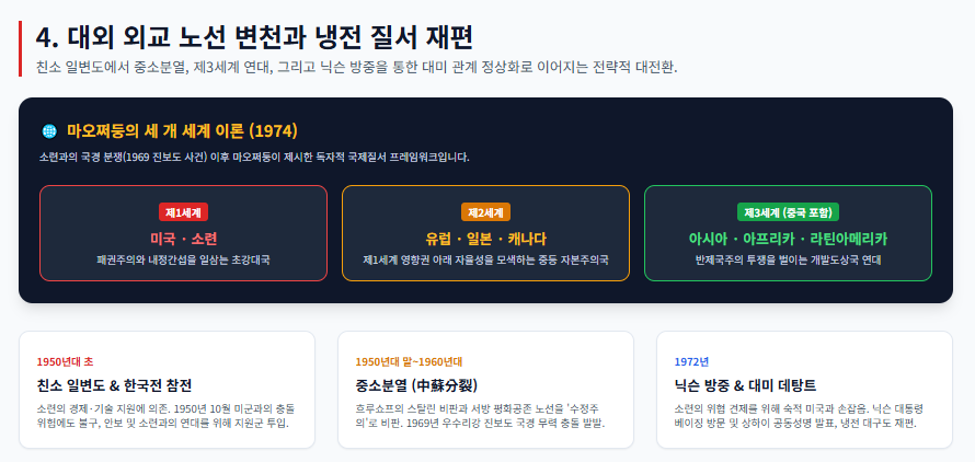The width and height of the screenshot is (975, 462).
Task: Click the red vertical accent bar beside heading
Action: pos(21,49)
